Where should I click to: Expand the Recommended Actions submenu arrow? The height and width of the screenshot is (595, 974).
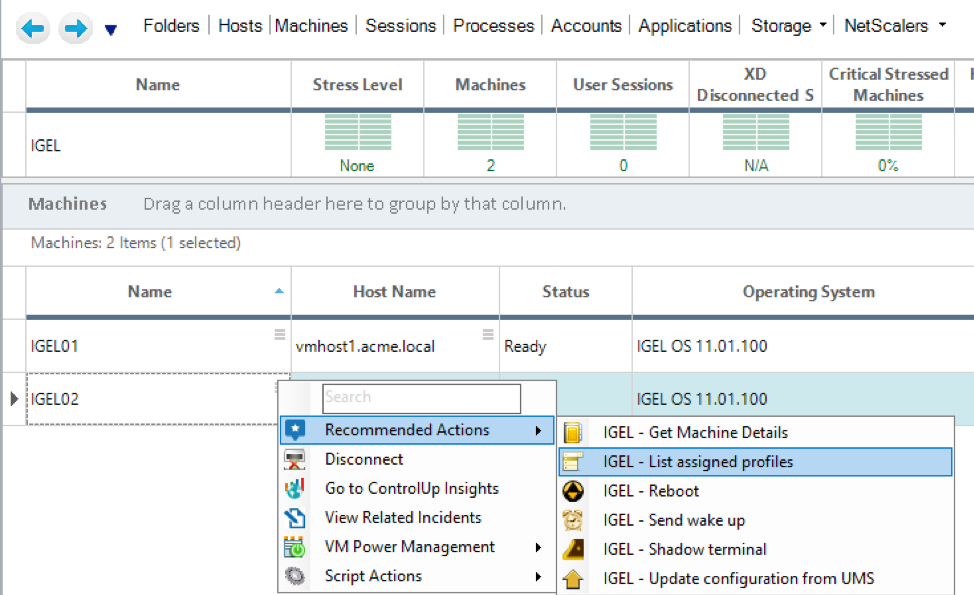(538, 430)
